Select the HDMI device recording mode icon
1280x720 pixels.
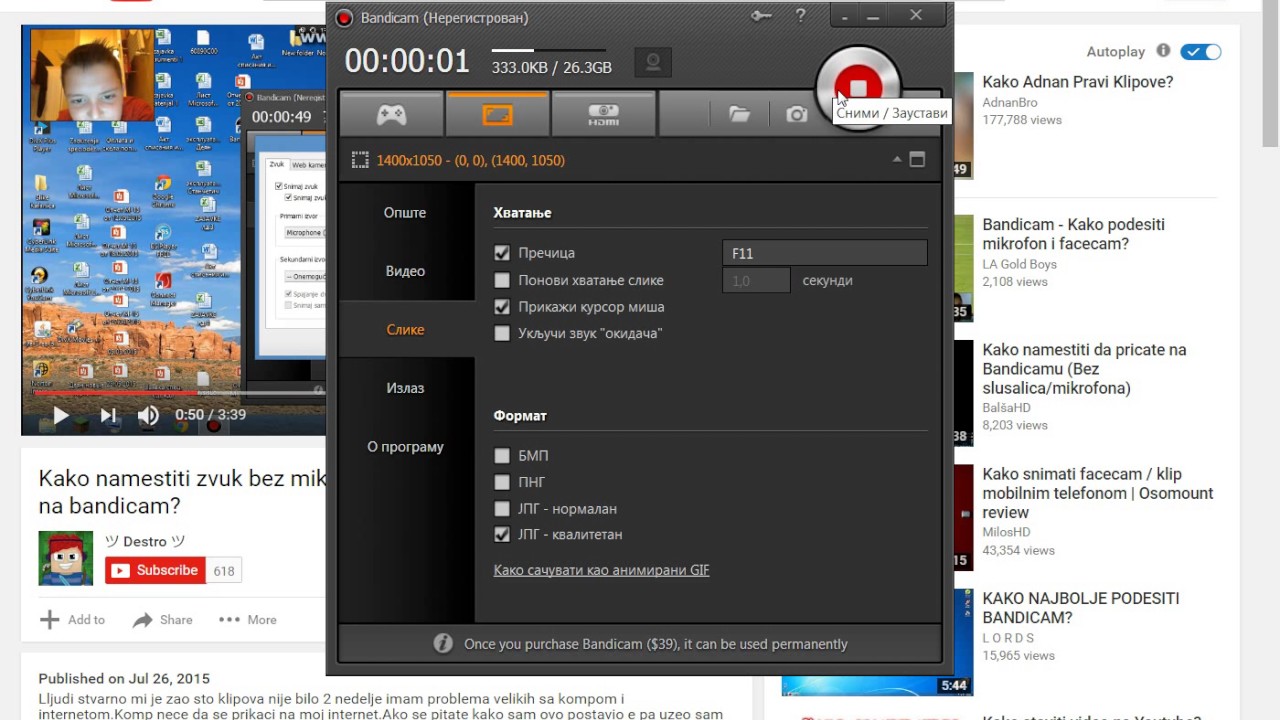[x=603, y=114]
